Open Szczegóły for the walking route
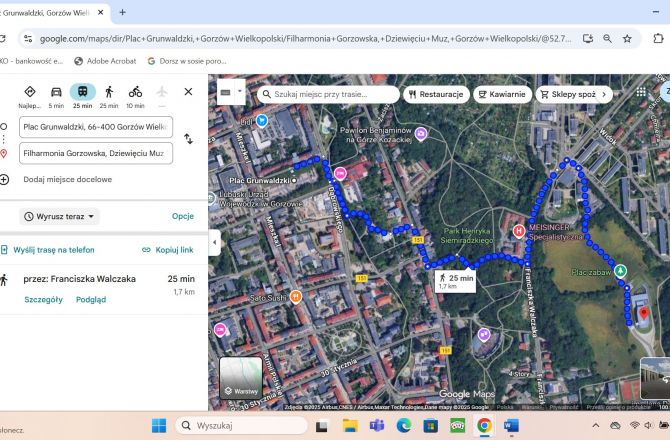 tap(44, 299)
